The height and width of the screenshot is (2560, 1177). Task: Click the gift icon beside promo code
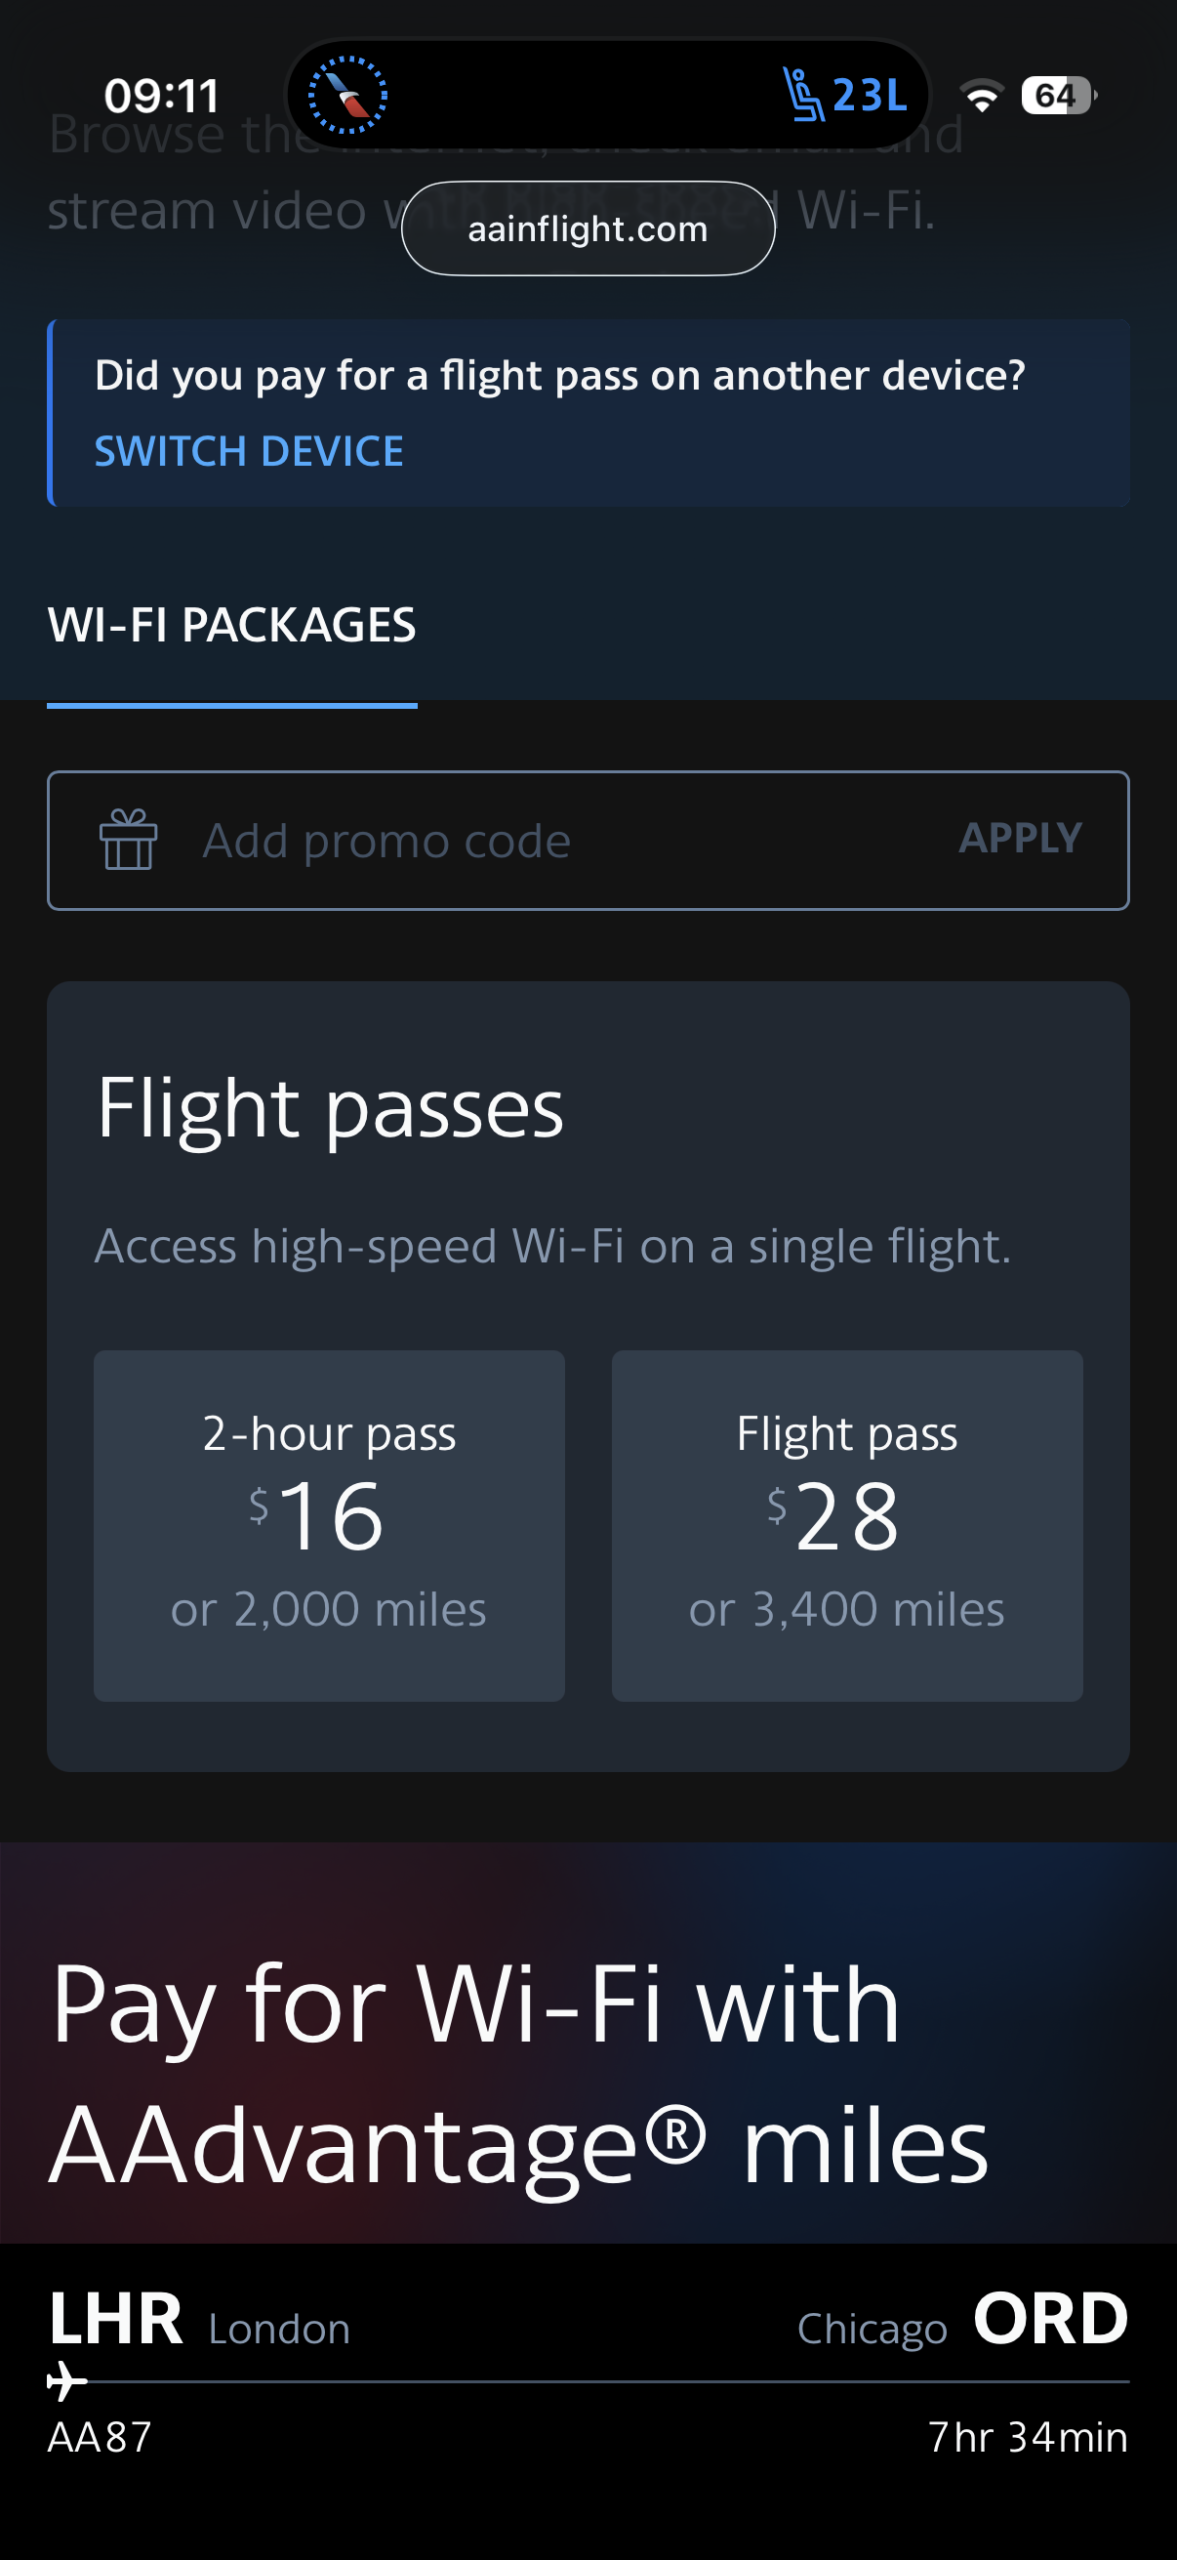(x=129, y=840)
